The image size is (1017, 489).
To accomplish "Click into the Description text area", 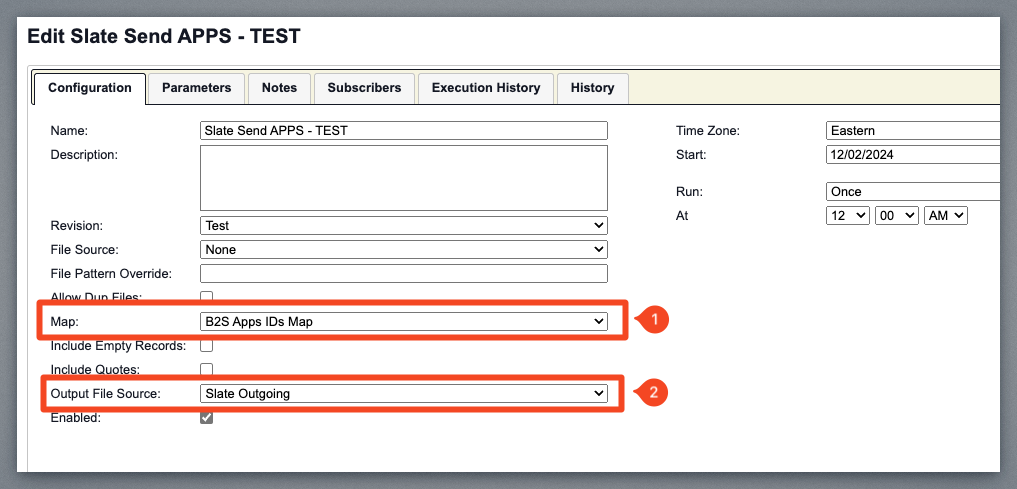I will pos(403,177).
